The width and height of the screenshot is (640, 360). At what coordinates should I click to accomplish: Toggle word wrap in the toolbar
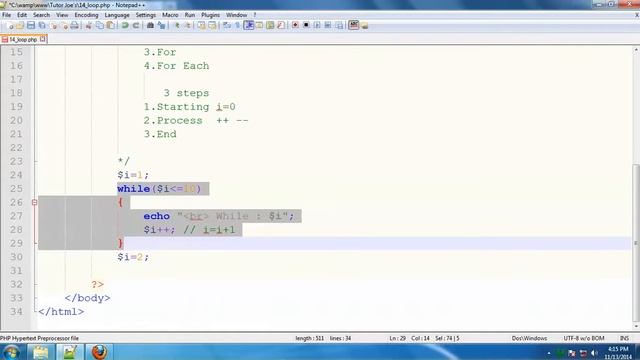227,25
